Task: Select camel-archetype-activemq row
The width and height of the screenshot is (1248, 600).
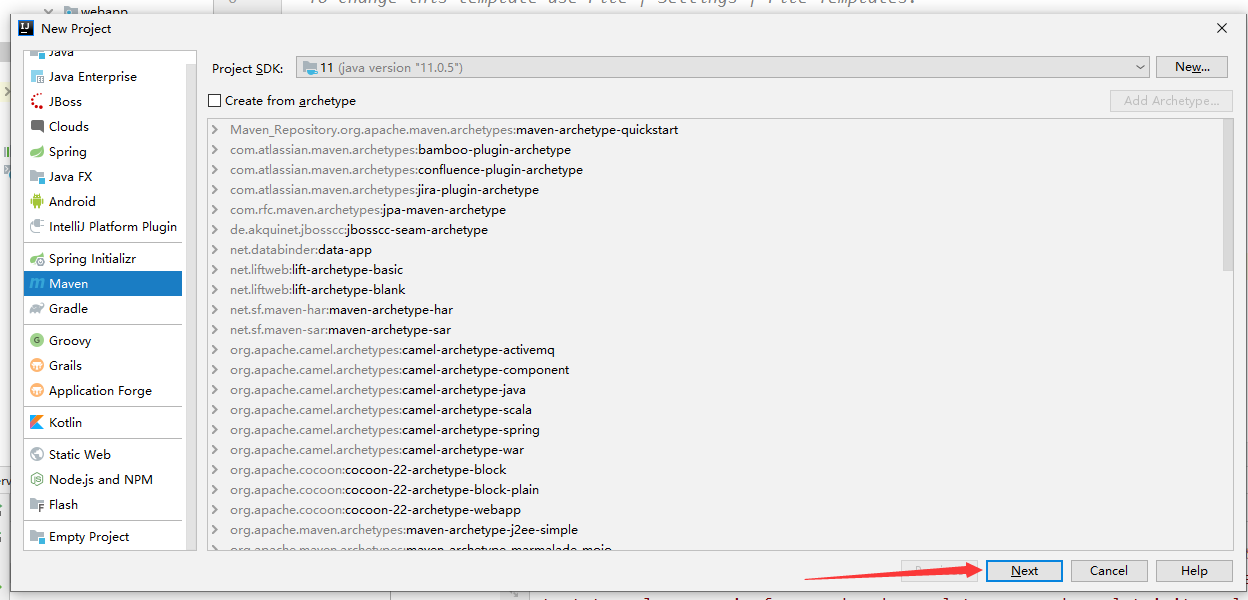Action: point(715,350)
